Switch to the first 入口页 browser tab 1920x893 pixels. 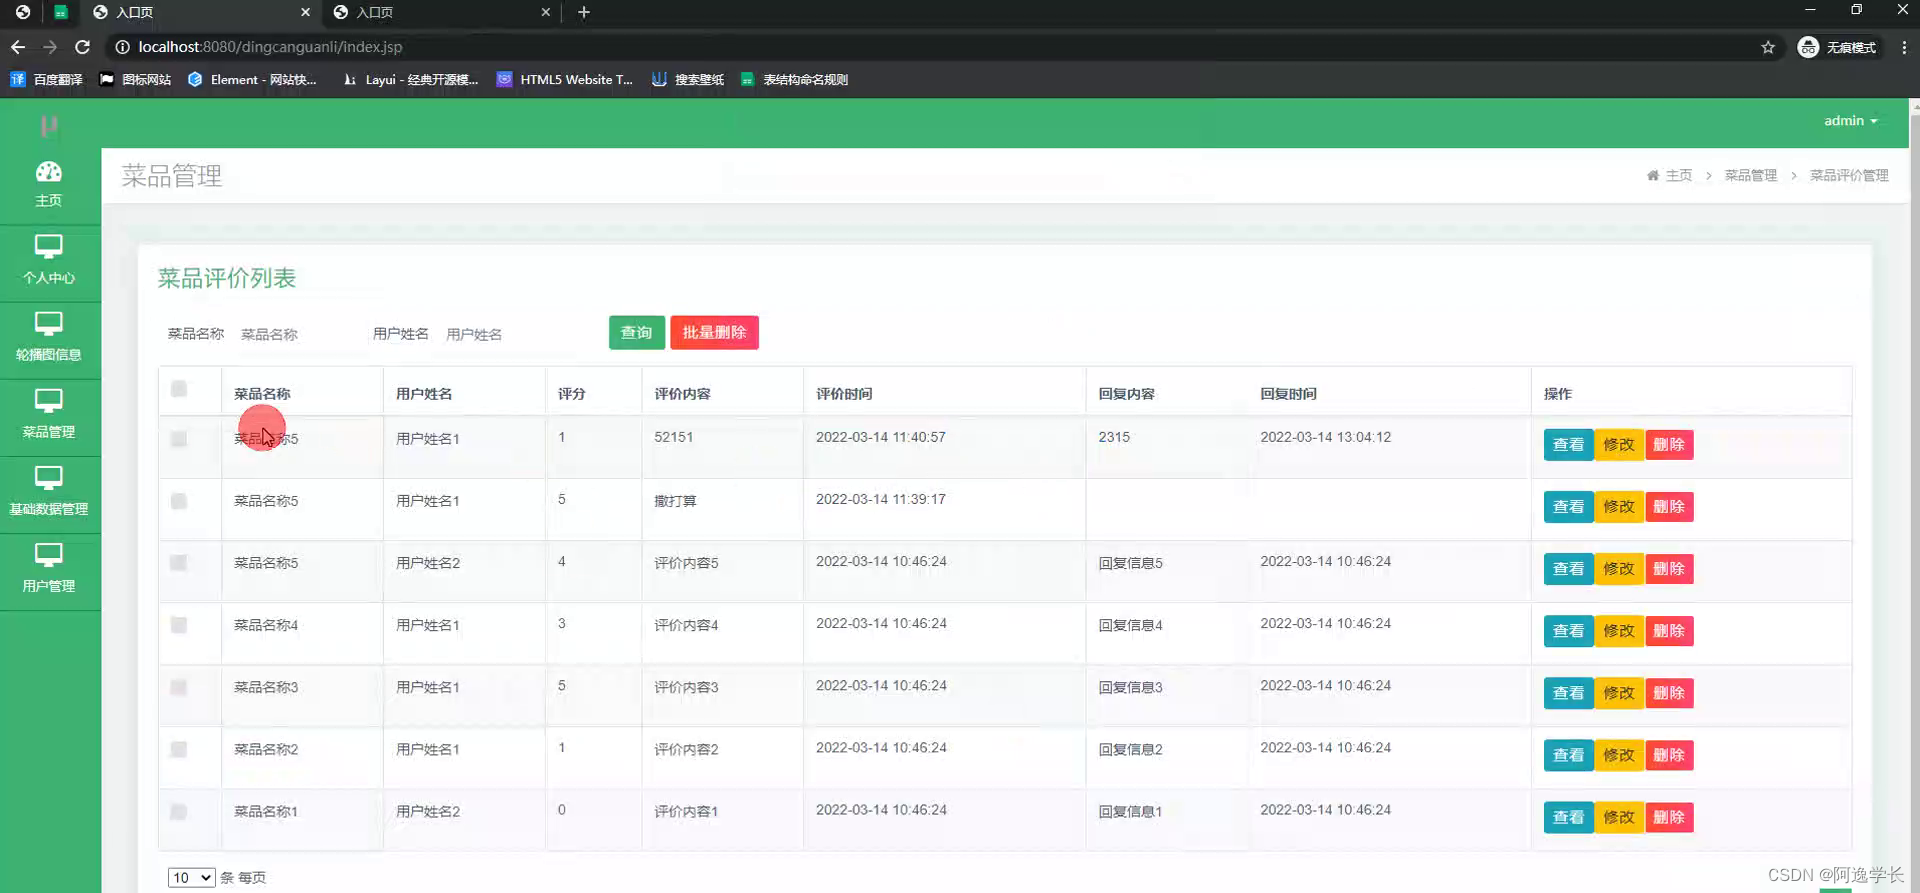coord(200,12)
